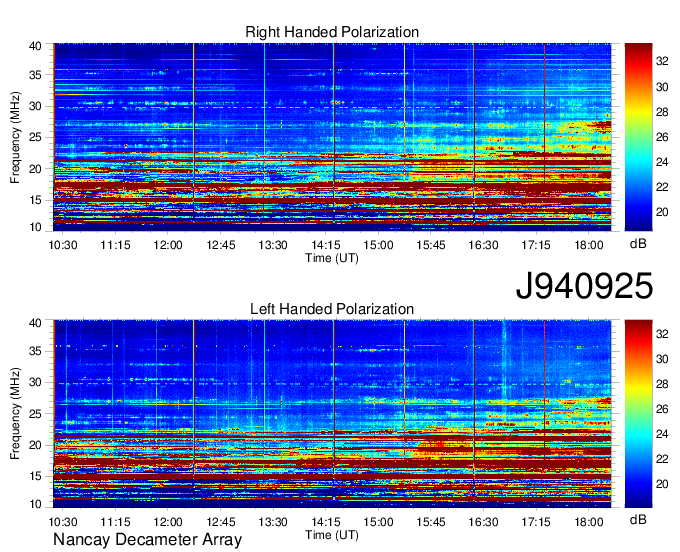Click "Time (UT)" label under Right Handed plot
Viewport: 680px width, 552px height.
pyautogui.click(x=332, y=258)
